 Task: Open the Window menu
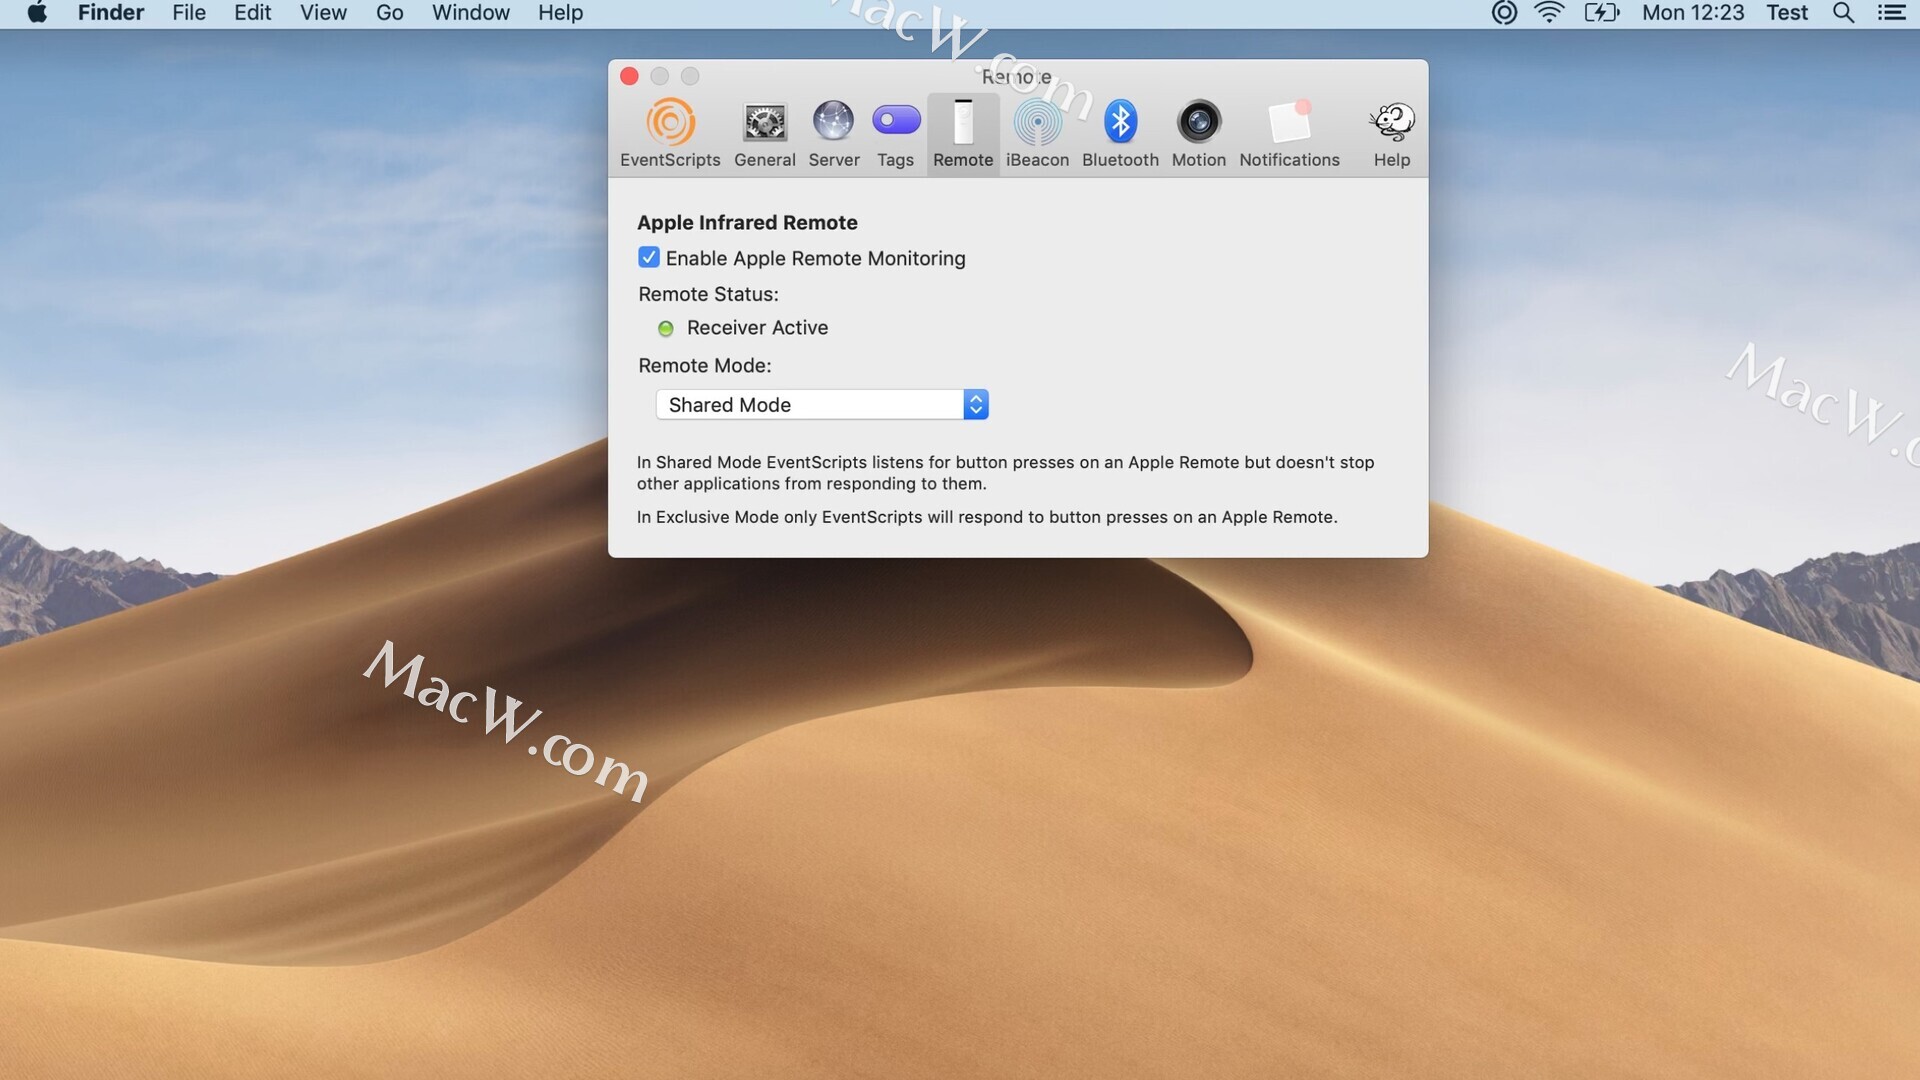(471, 13)
